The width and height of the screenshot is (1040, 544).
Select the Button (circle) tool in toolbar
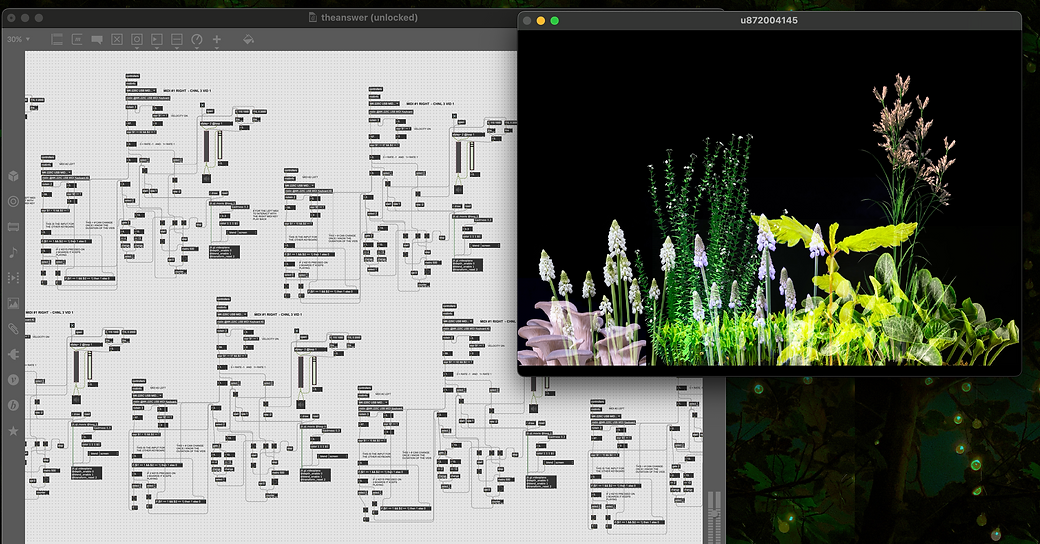137,39
